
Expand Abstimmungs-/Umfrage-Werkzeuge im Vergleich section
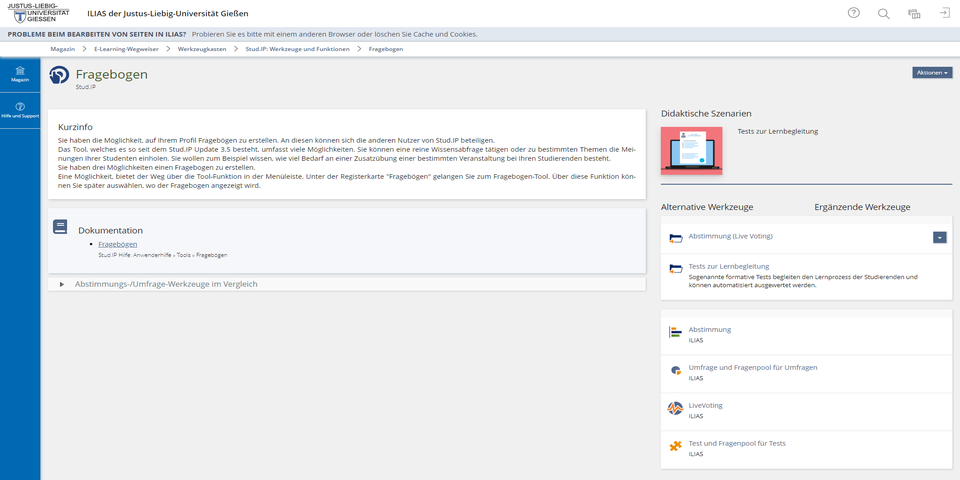(347, 284)
